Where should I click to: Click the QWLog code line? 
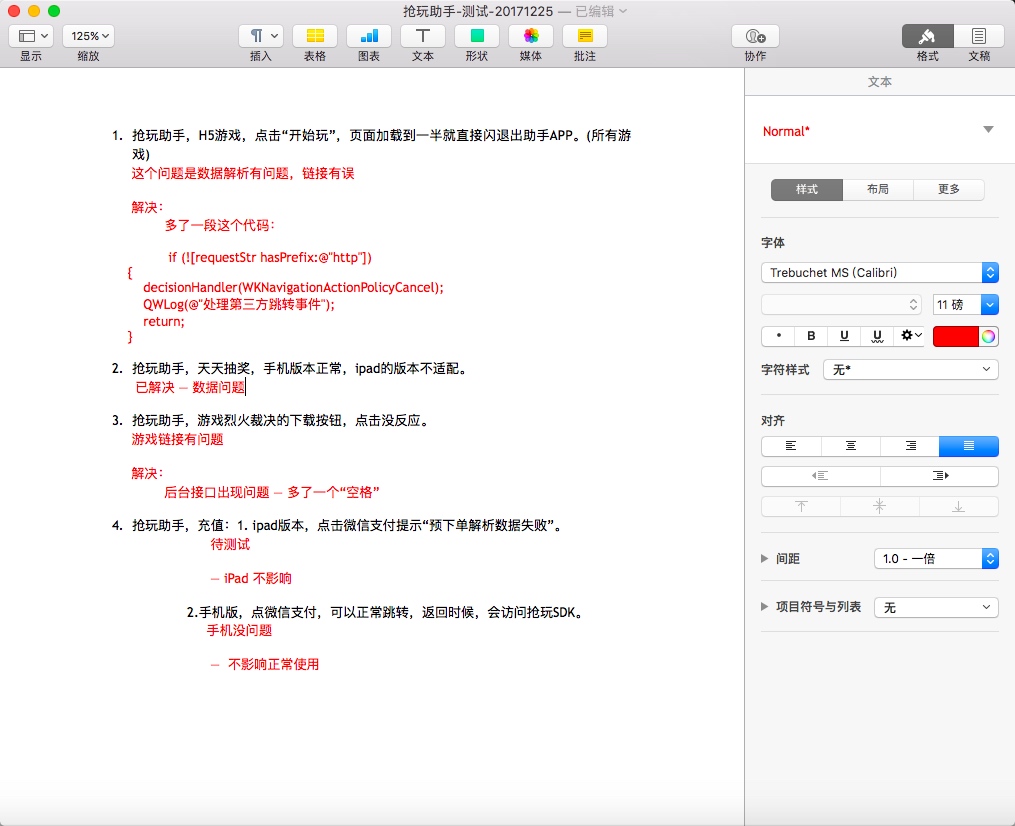click(239, 304)
